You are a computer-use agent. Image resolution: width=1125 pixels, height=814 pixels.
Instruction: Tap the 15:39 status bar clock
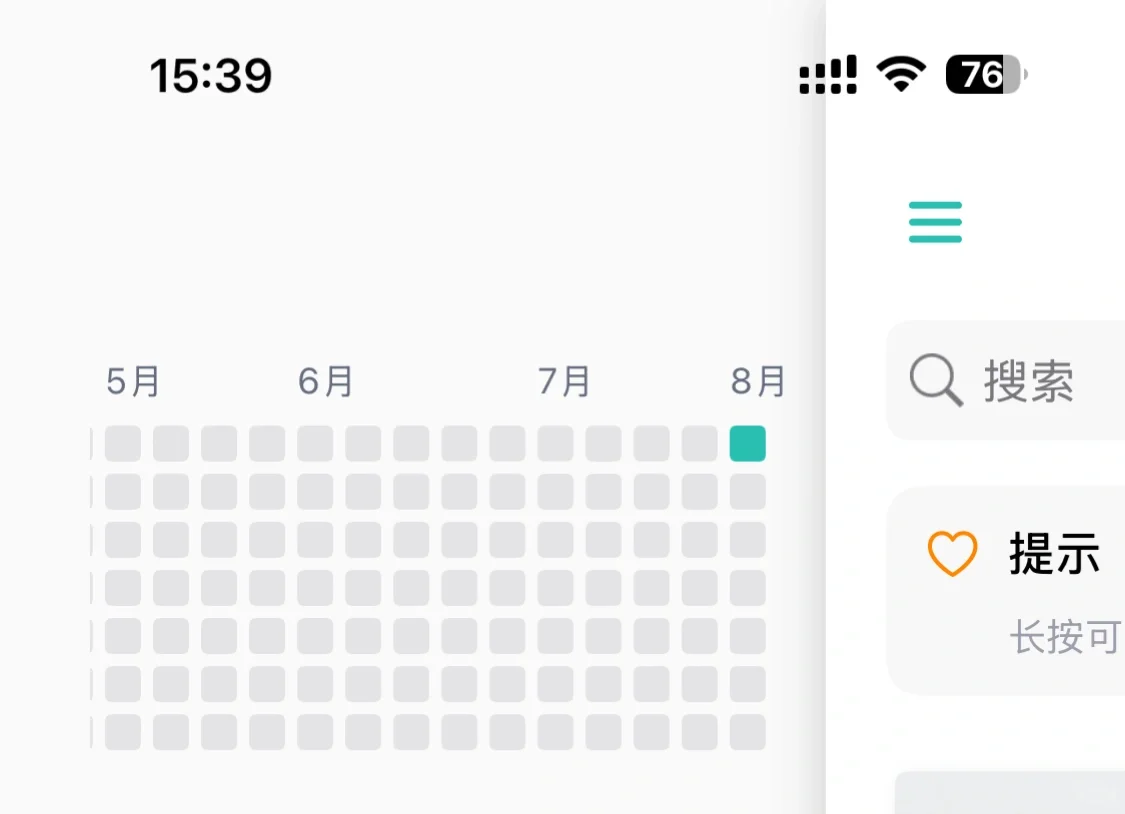(211, 76)
